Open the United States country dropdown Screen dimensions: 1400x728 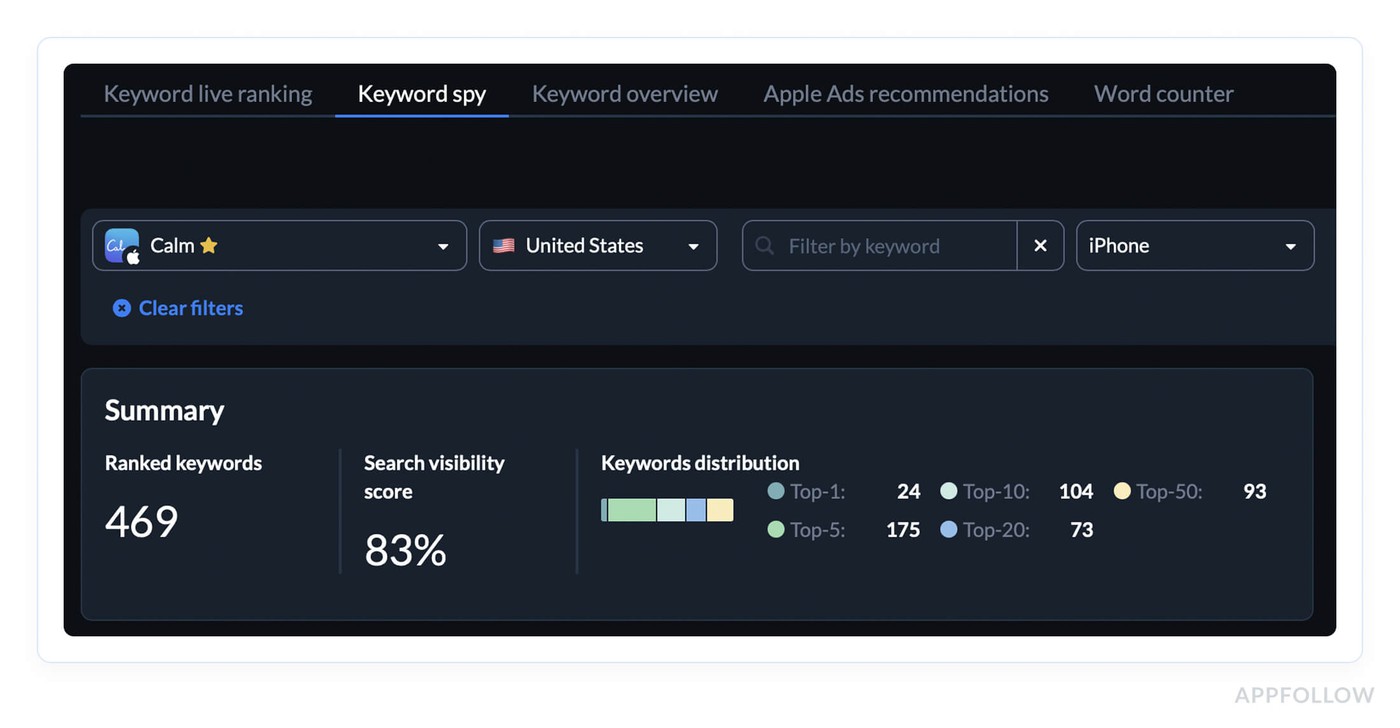pos(598,246)
